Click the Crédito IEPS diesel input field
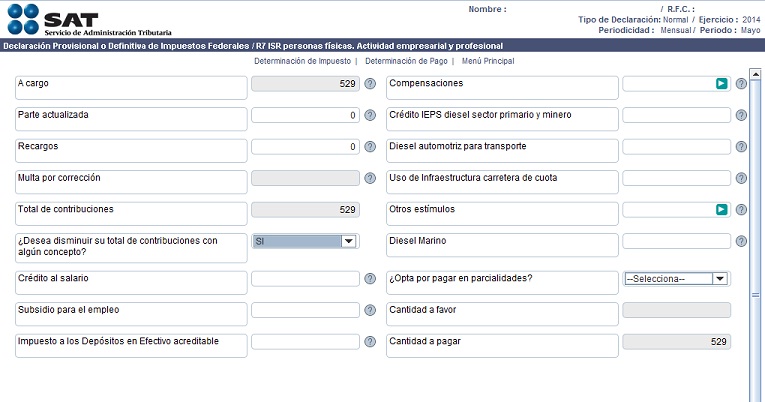Viewport: 765px width, 402px height. (x=676, y=115)
